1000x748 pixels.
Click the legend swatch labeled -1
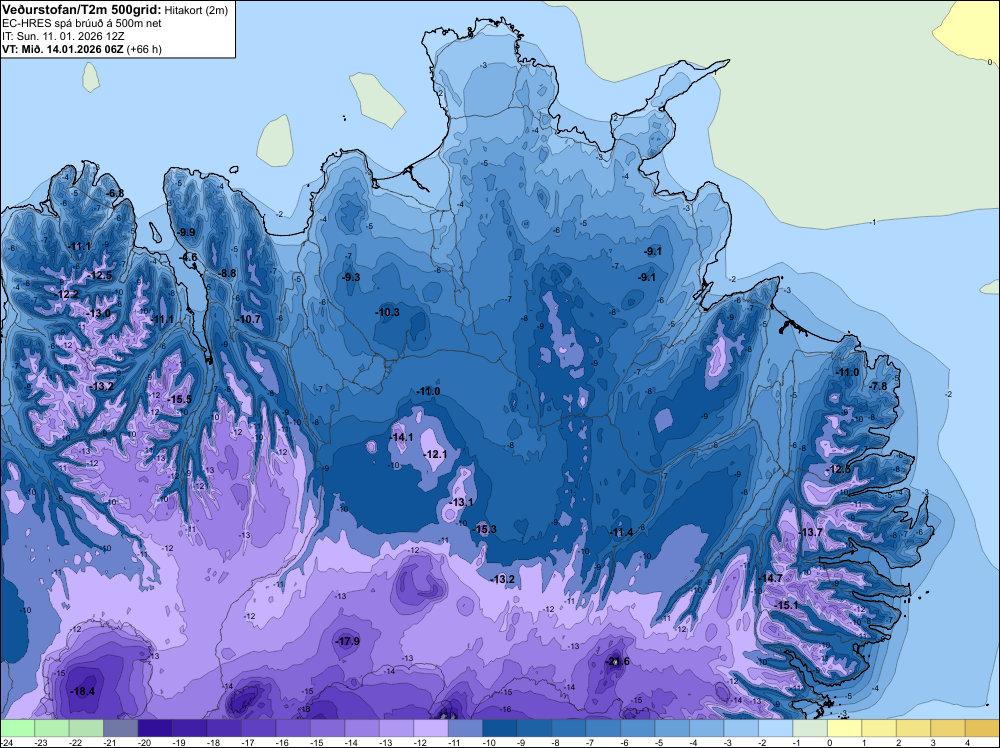pyautogui.click(x=809, y=728)
